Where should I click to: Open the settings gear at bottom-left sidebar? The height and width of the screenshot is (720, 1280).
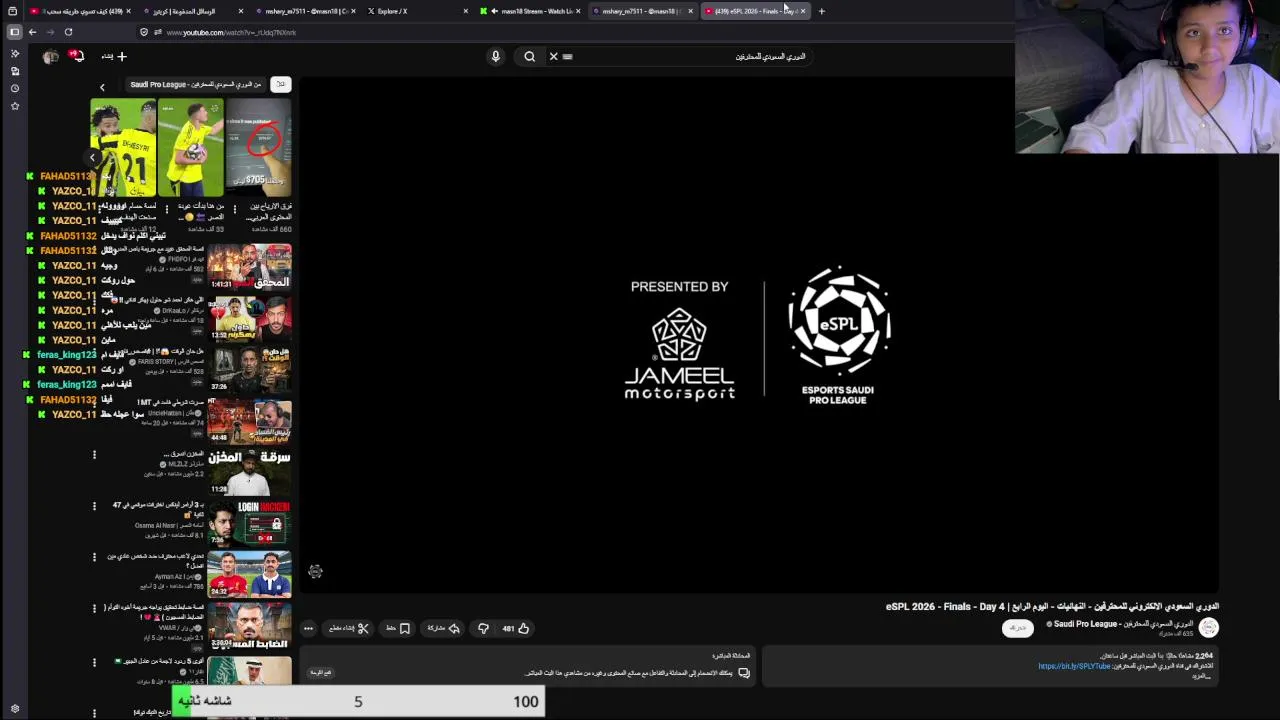(x=14, y=709)
